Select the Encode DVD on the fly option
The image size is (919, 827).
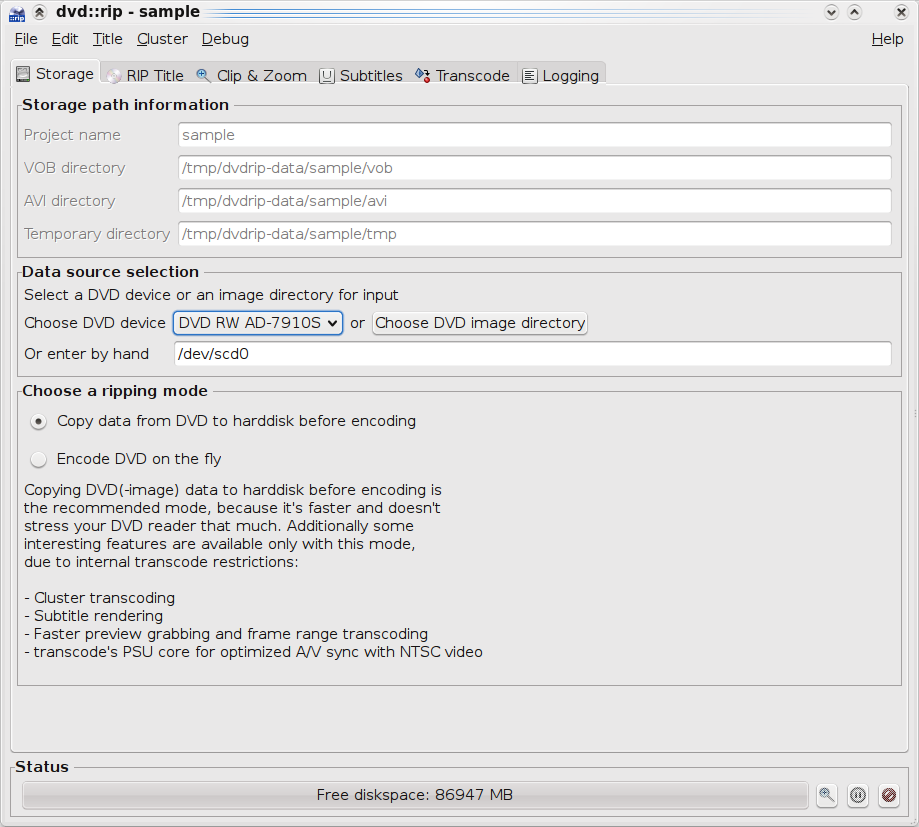click(x=39, y=459)
